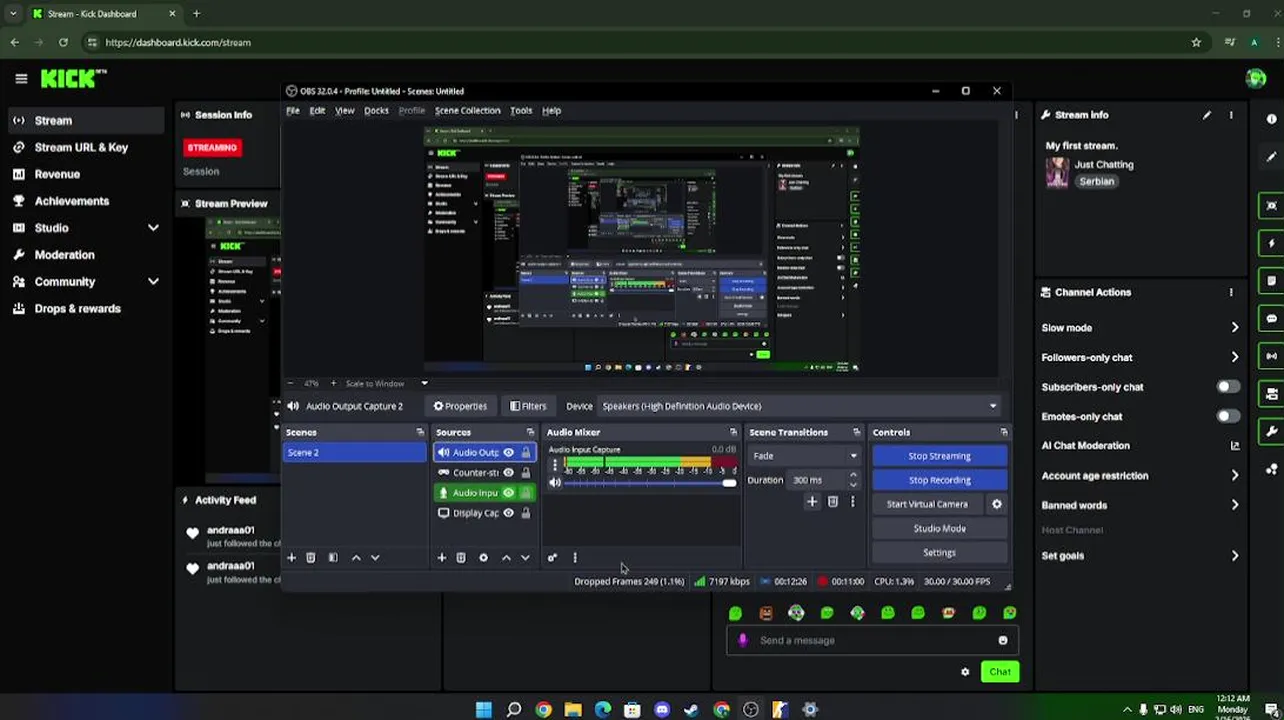Viewport: 1284px width, 720px height.
Task: Click Stop Streaming button
Action: [x=939, y=456]
